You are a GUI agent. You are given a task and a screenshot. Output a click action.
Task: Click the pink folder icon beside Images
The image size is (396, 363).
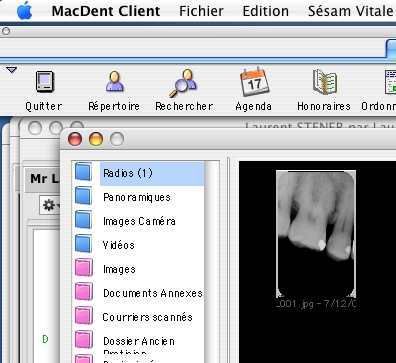[x=83, y=268]
